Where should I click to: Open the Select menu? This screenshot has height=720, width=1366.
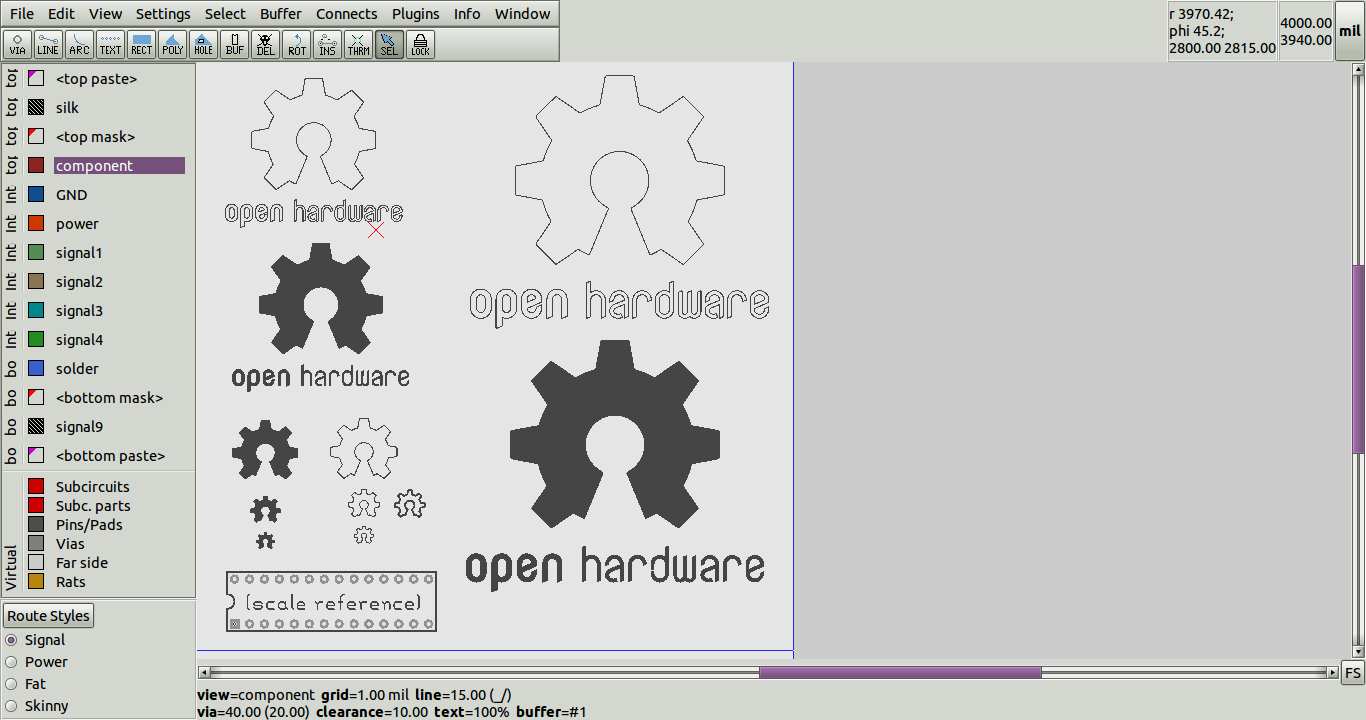click(225, 14)
